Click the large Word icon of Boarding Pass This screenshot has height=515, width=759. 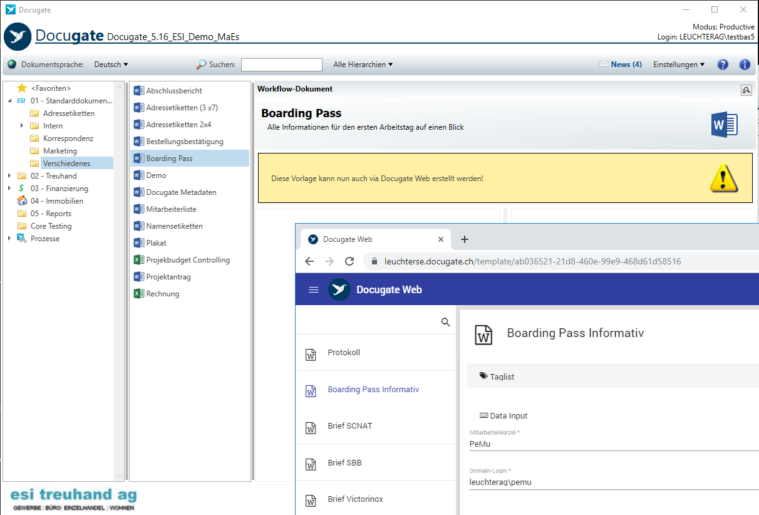tap(724, 124)
